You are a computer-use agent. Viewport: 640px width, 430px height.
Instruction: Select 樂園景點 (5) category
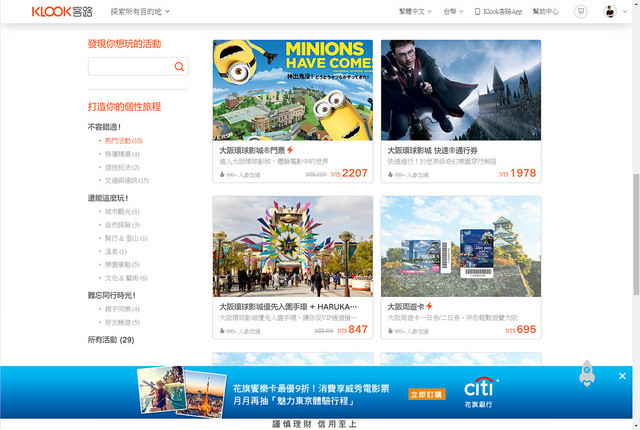(122, 265)
